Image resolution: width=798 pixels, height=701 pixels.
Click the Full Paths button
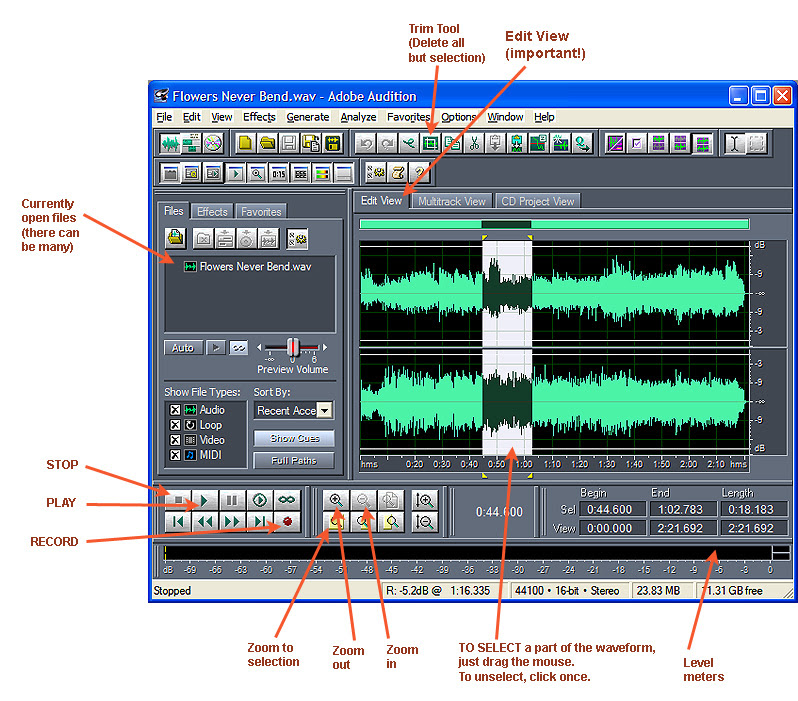click(x=294, y=460)
